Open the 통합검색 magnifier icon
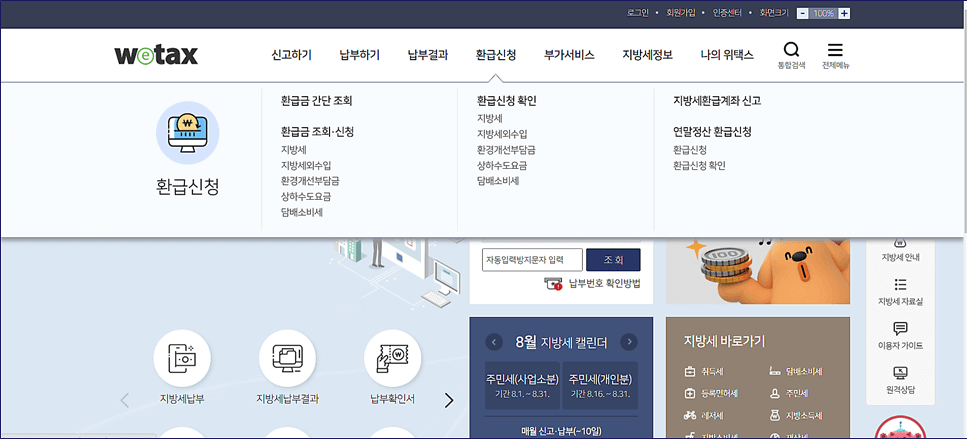The height and width of the screenshot is (439, 967). [x=791, y=50]
